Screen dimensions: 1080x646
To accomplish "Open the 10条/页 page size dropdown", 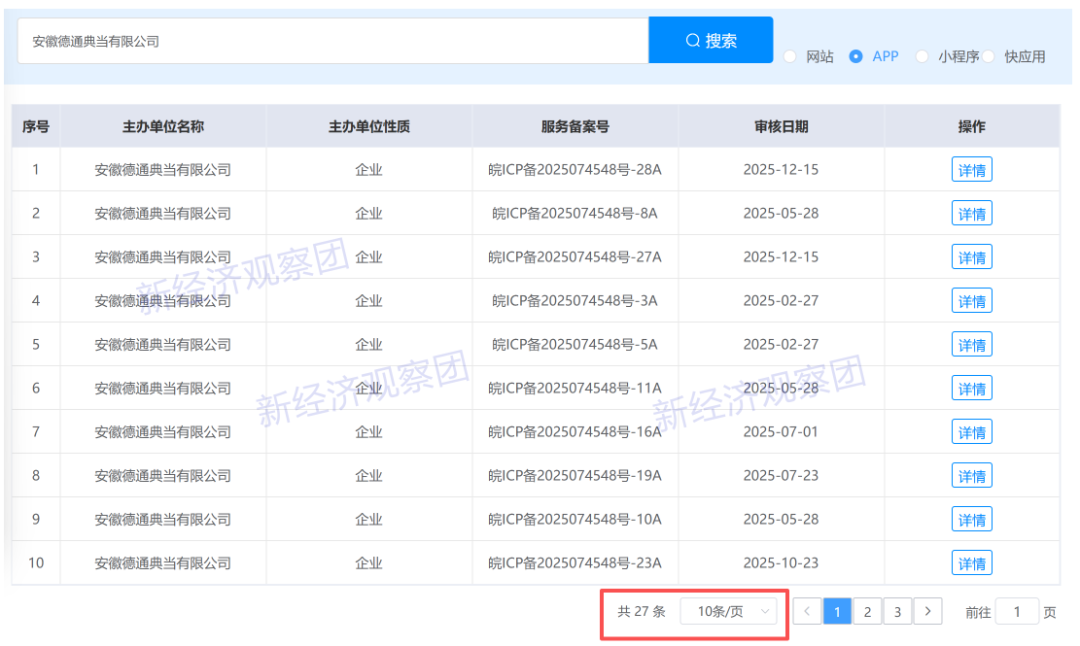I will 728,612.
